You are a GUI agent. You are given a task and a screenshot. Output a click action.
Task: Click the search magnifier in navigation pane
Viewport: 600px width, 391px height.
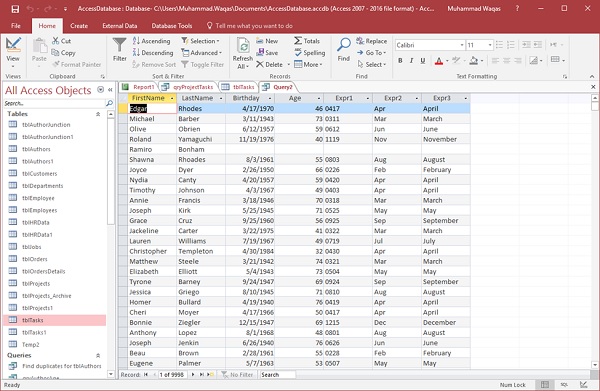[109, 103]
